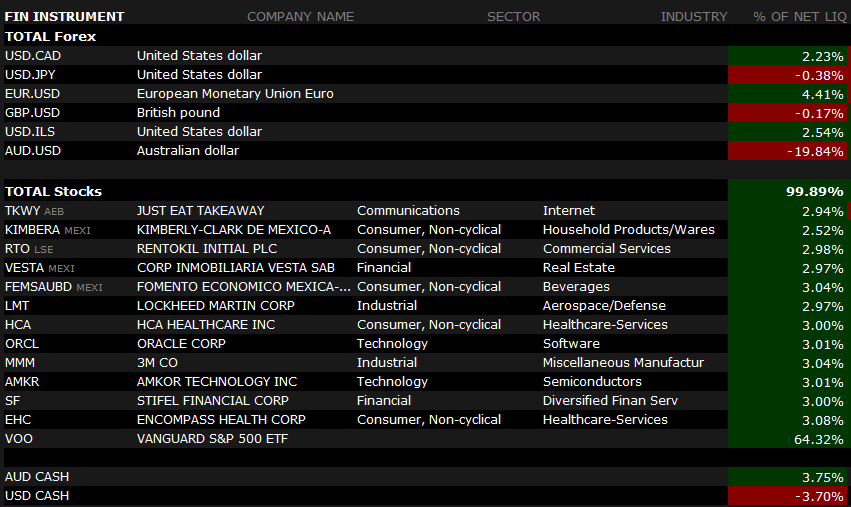Click the 99.89% TOTAL Stocks value
Image resolution: width=851 pixels, height=507 pixels.
coord(815,192)
